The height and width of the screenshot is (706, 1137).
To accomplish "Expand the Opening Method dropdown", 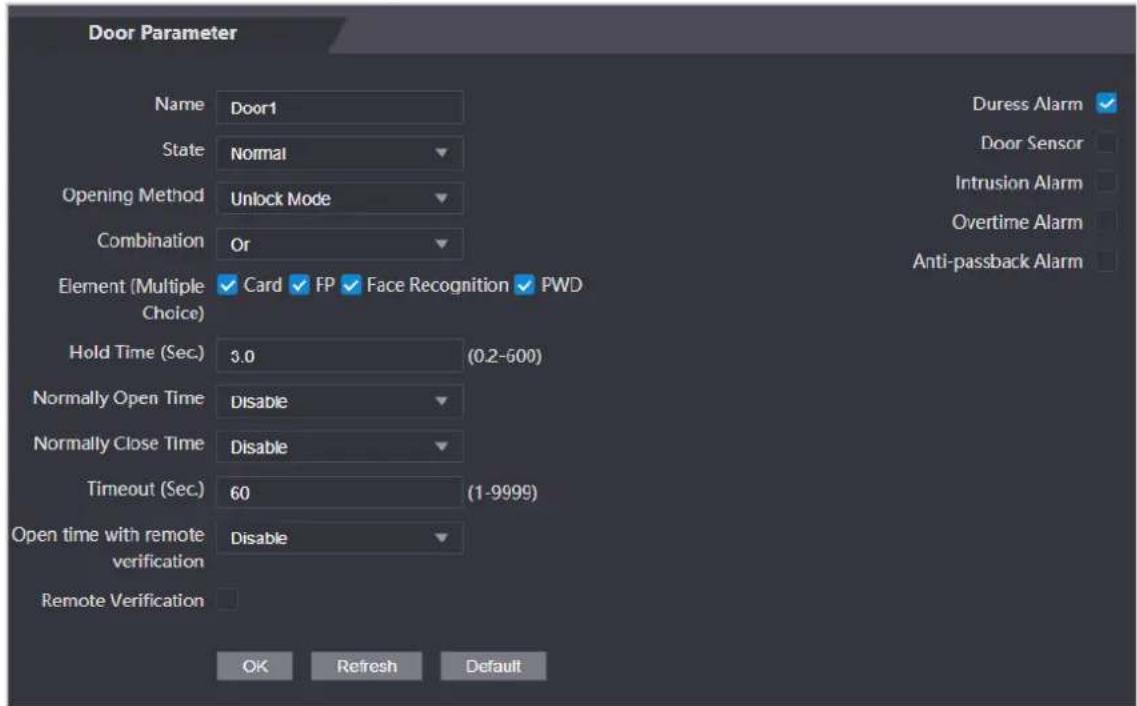I will pyautogui.click(x=339, y=199).
